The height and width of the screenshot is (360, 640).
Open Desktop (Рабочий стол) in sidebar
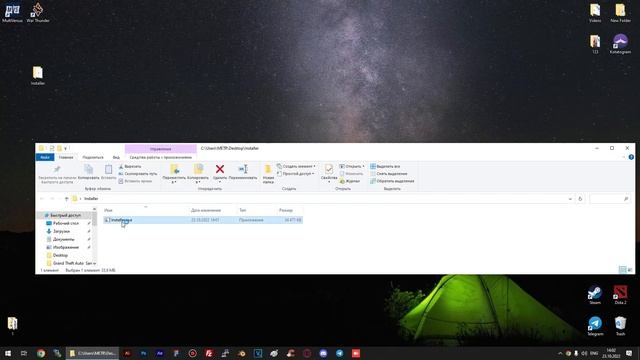[x=65, y=223]
